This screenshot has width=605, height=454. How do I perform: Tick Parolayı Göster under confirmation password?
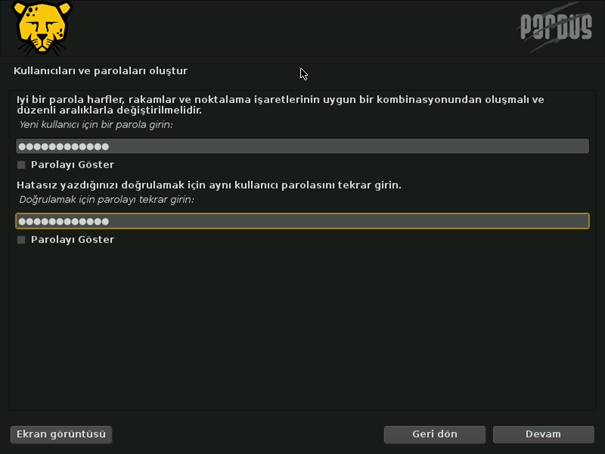[21, 240]
